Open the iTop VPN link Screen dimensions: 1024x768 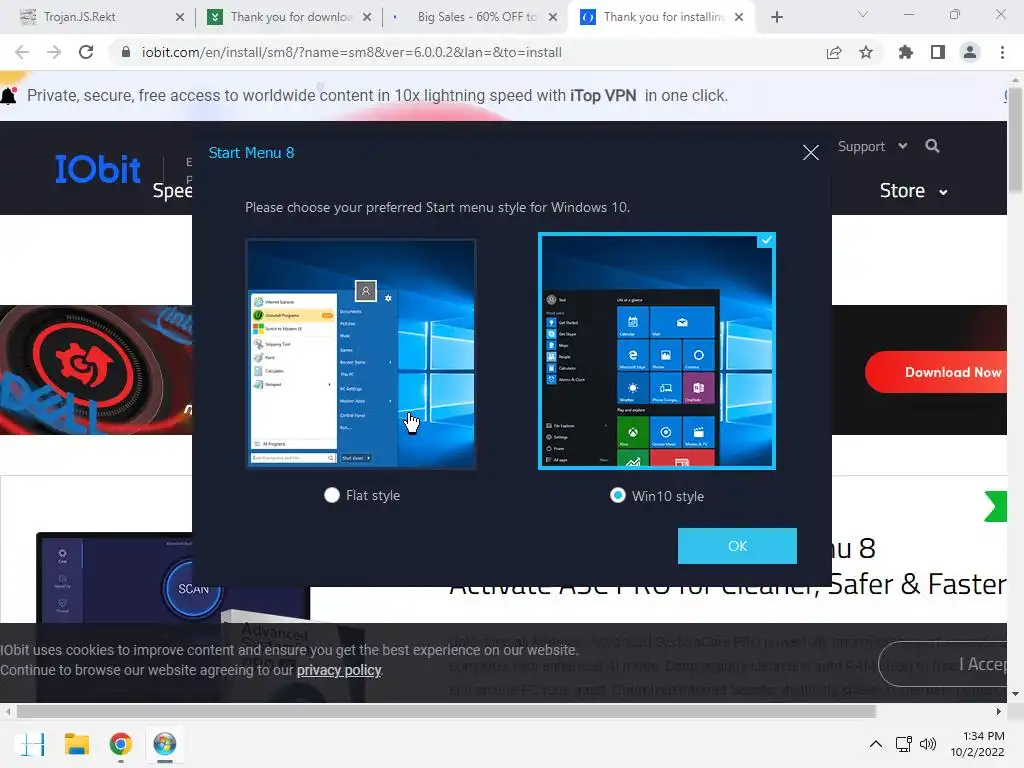click(x=603, y=95)
